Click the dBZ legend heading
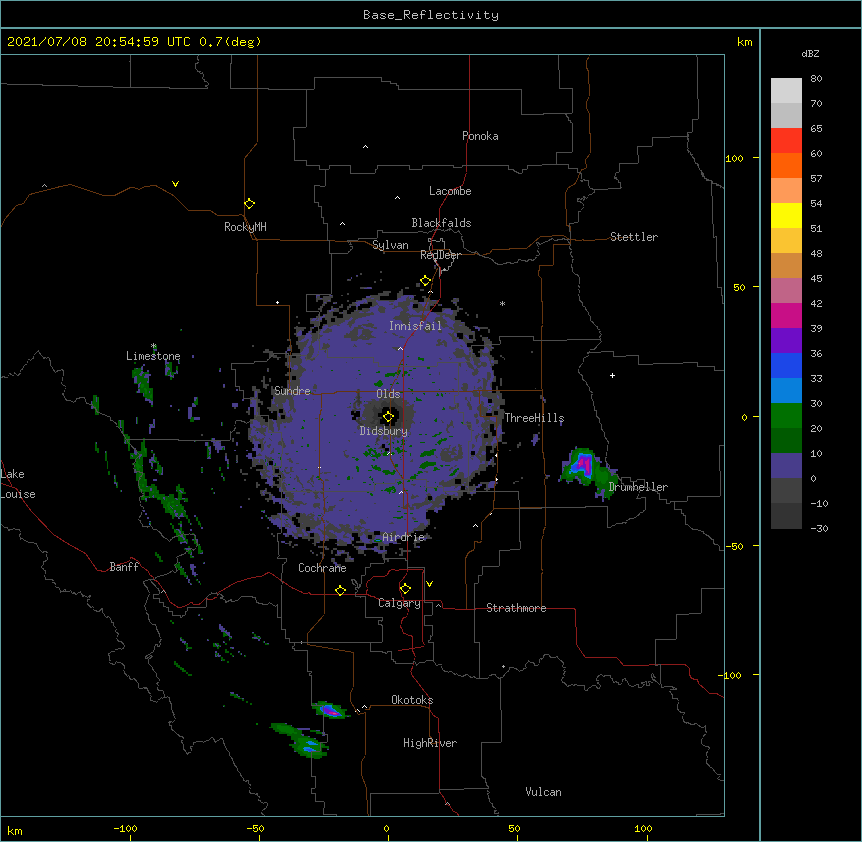Screen dimensions: 862x842 pyautogui.click(x=810, y=54)
